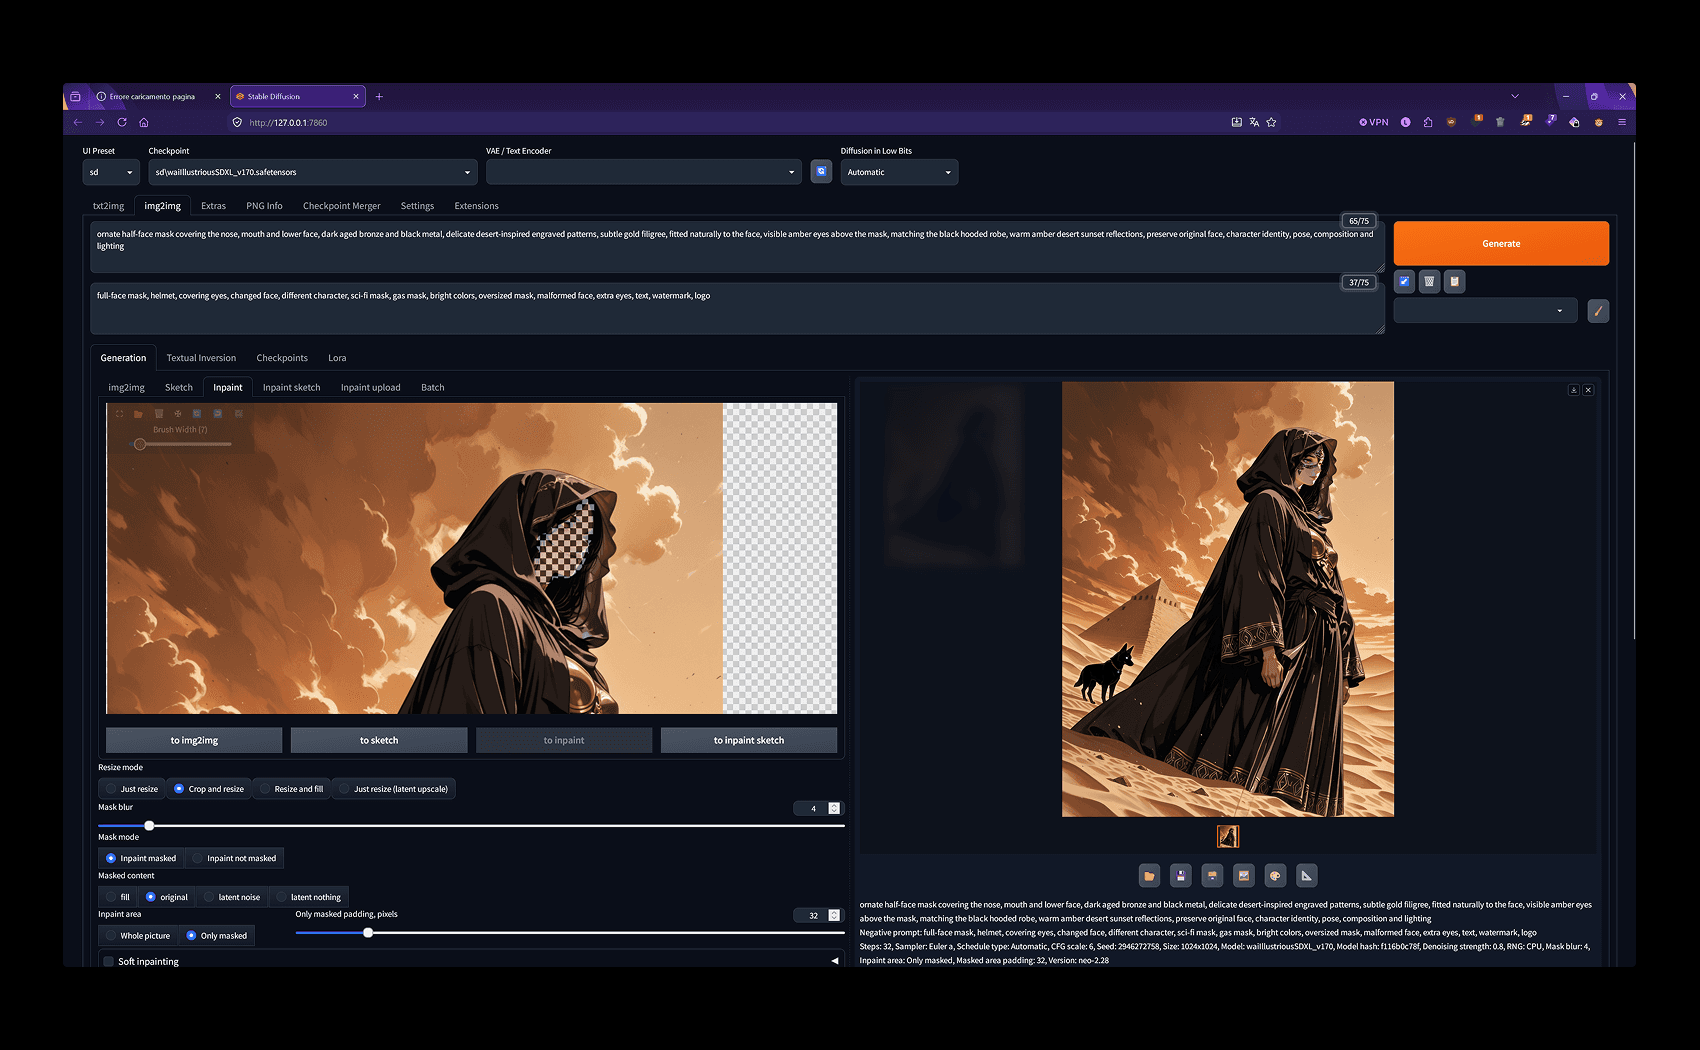Open the browser VPN button
Image resolution: width=1700 pixels, height=1050 pixels.
click(x=1374, y=122)
